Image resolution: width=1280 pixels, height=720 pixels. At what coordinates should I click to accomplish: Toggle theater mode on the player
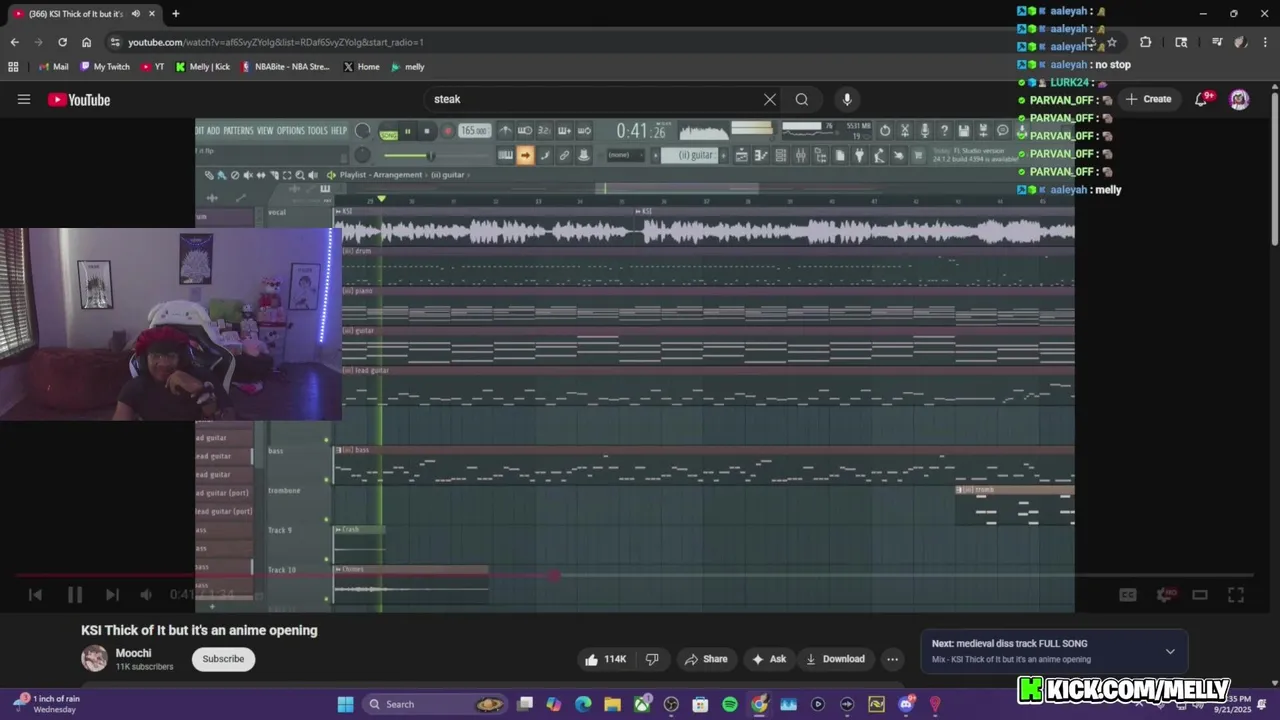1200,595
